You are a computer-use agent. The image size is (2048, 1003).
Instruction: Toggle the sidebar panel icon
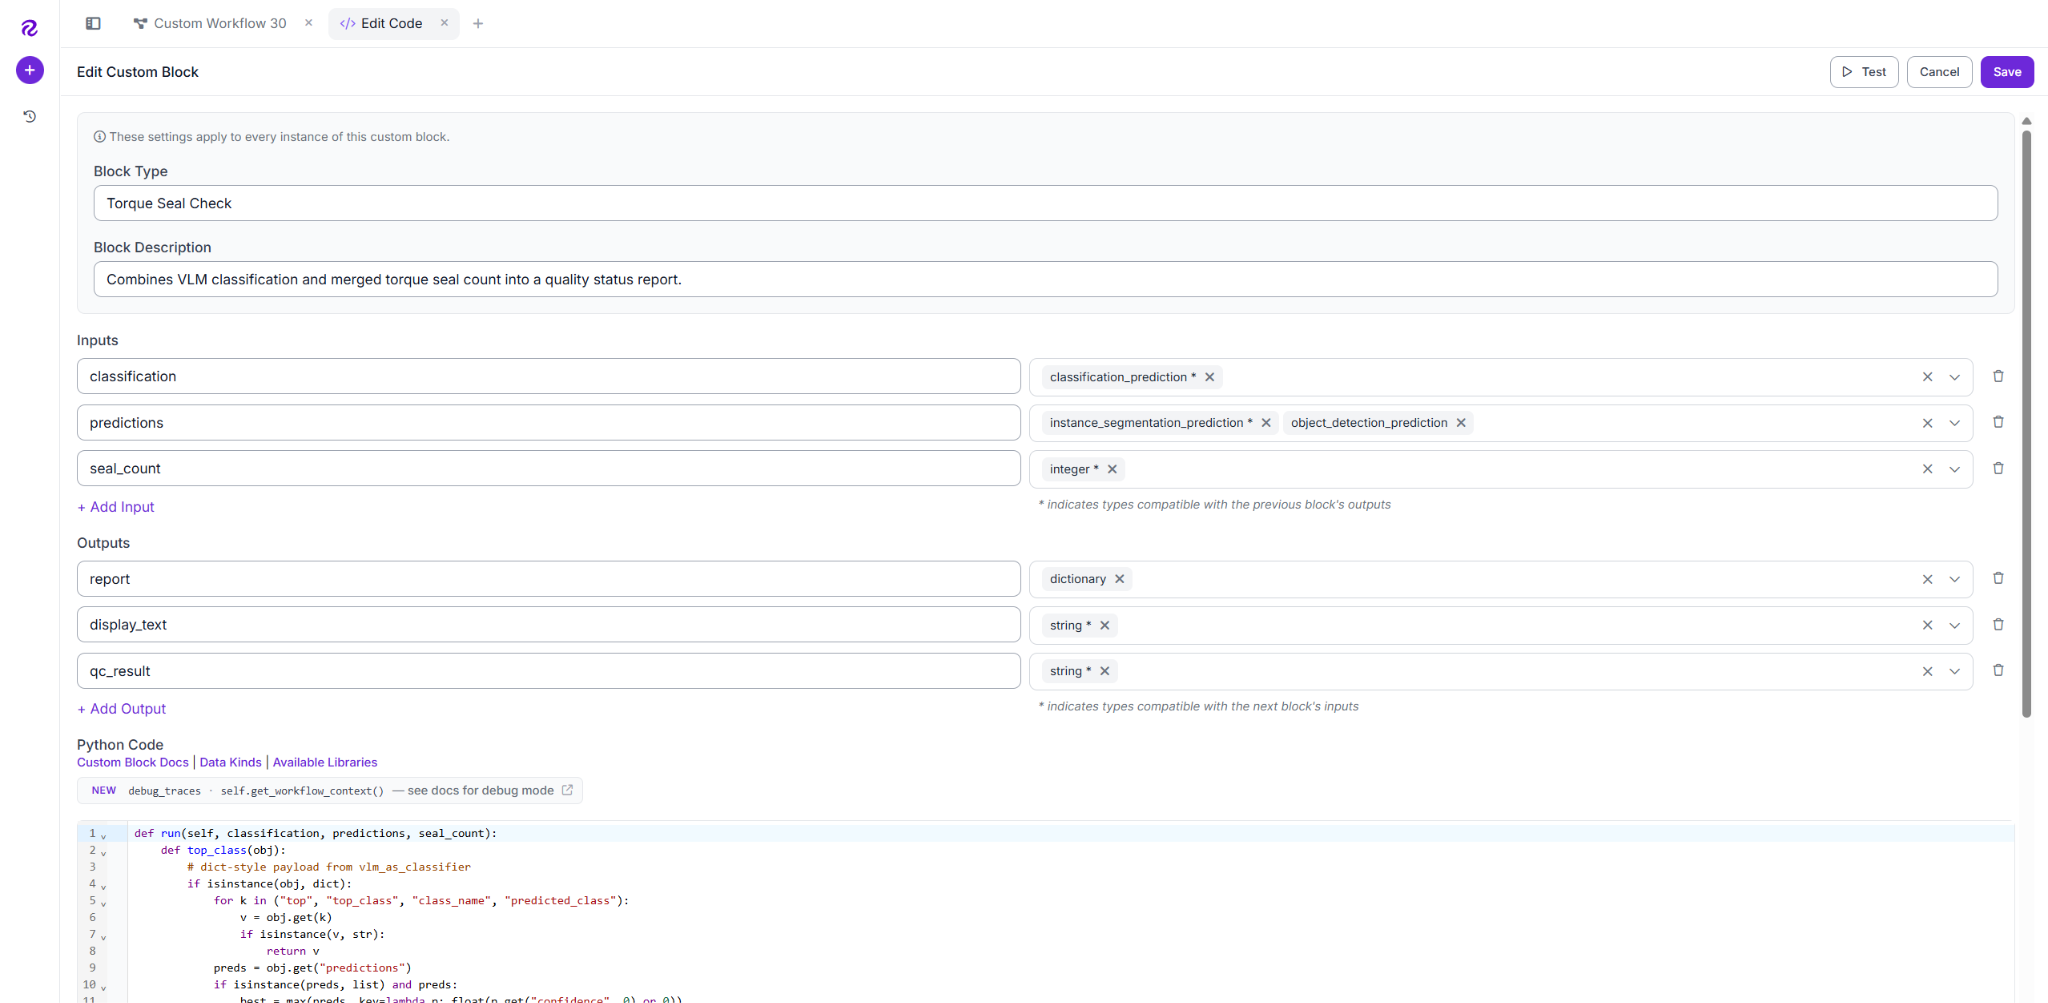tap(93, 23)
